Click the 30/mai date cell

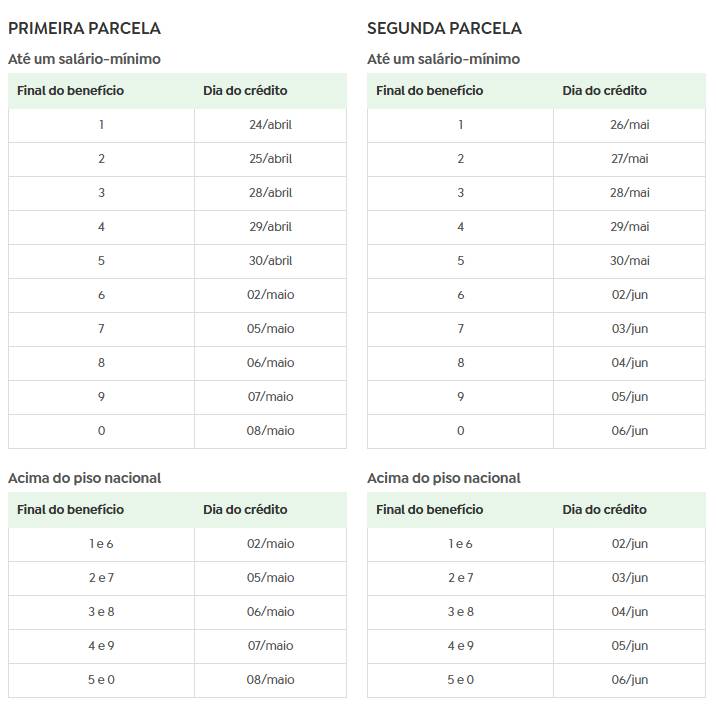click(x=630, y=261)
